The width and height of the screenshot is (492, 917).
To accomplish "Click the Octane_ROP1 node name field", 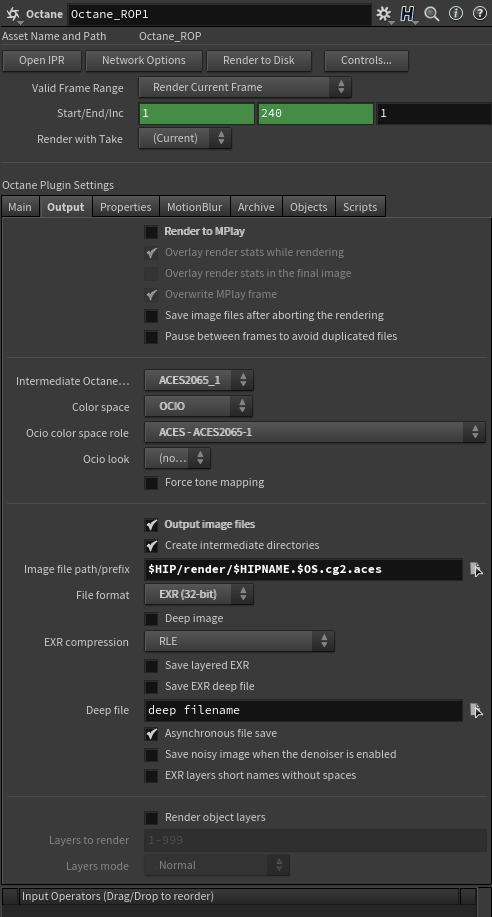I will pos(219,14).
